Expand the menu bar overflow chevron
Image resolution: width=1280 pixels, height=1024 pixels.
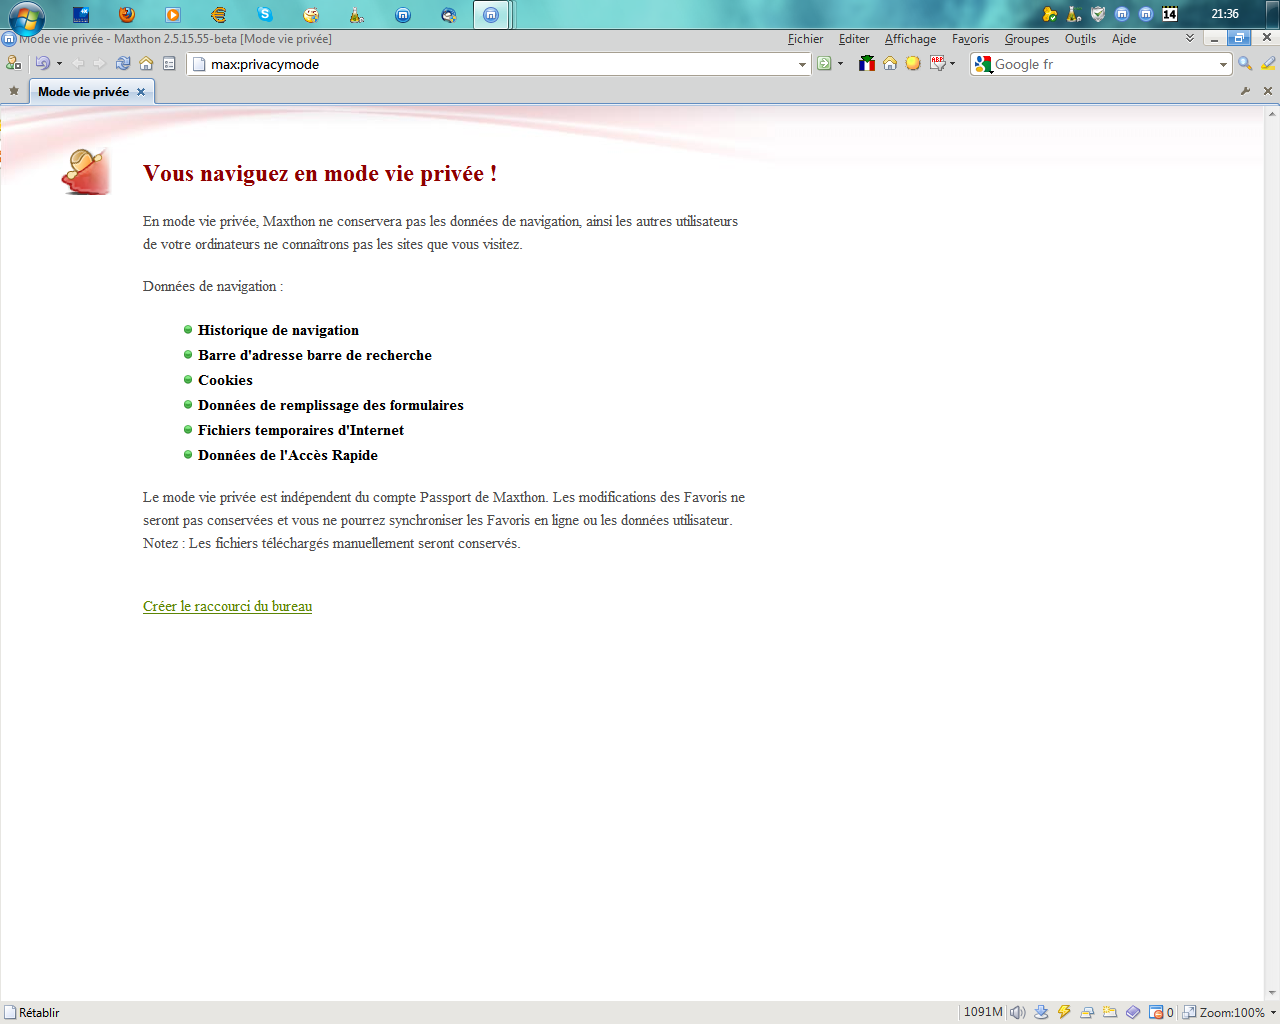point(1189,39)
